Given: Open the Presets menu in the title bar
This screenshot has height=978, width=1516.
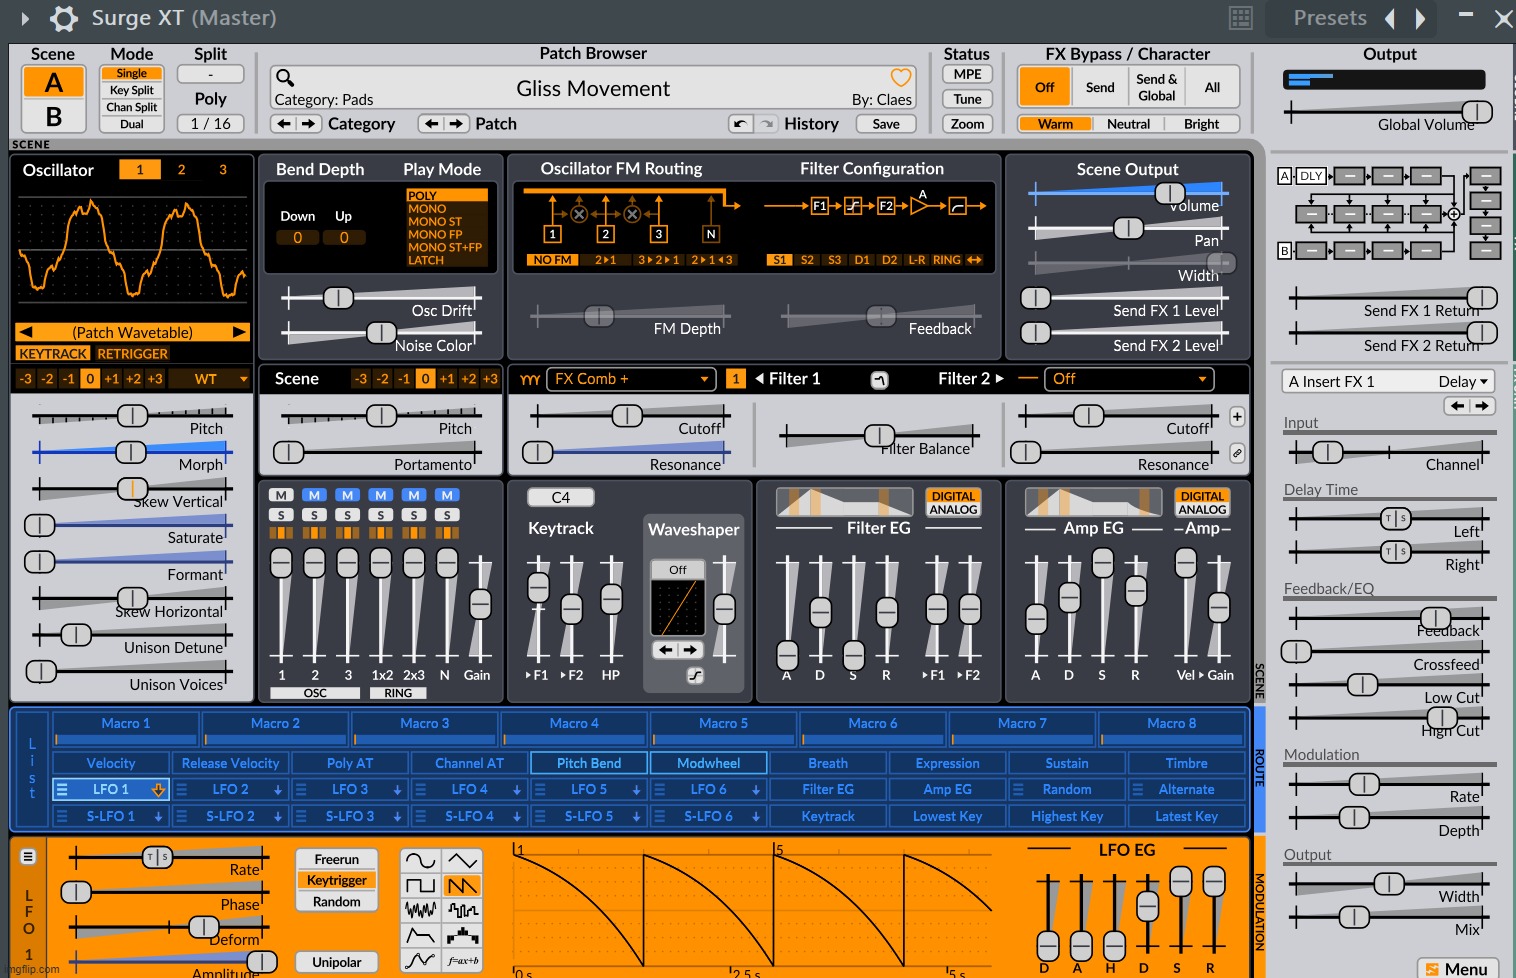Looking at the screenshot, I should click(1330, 18).
